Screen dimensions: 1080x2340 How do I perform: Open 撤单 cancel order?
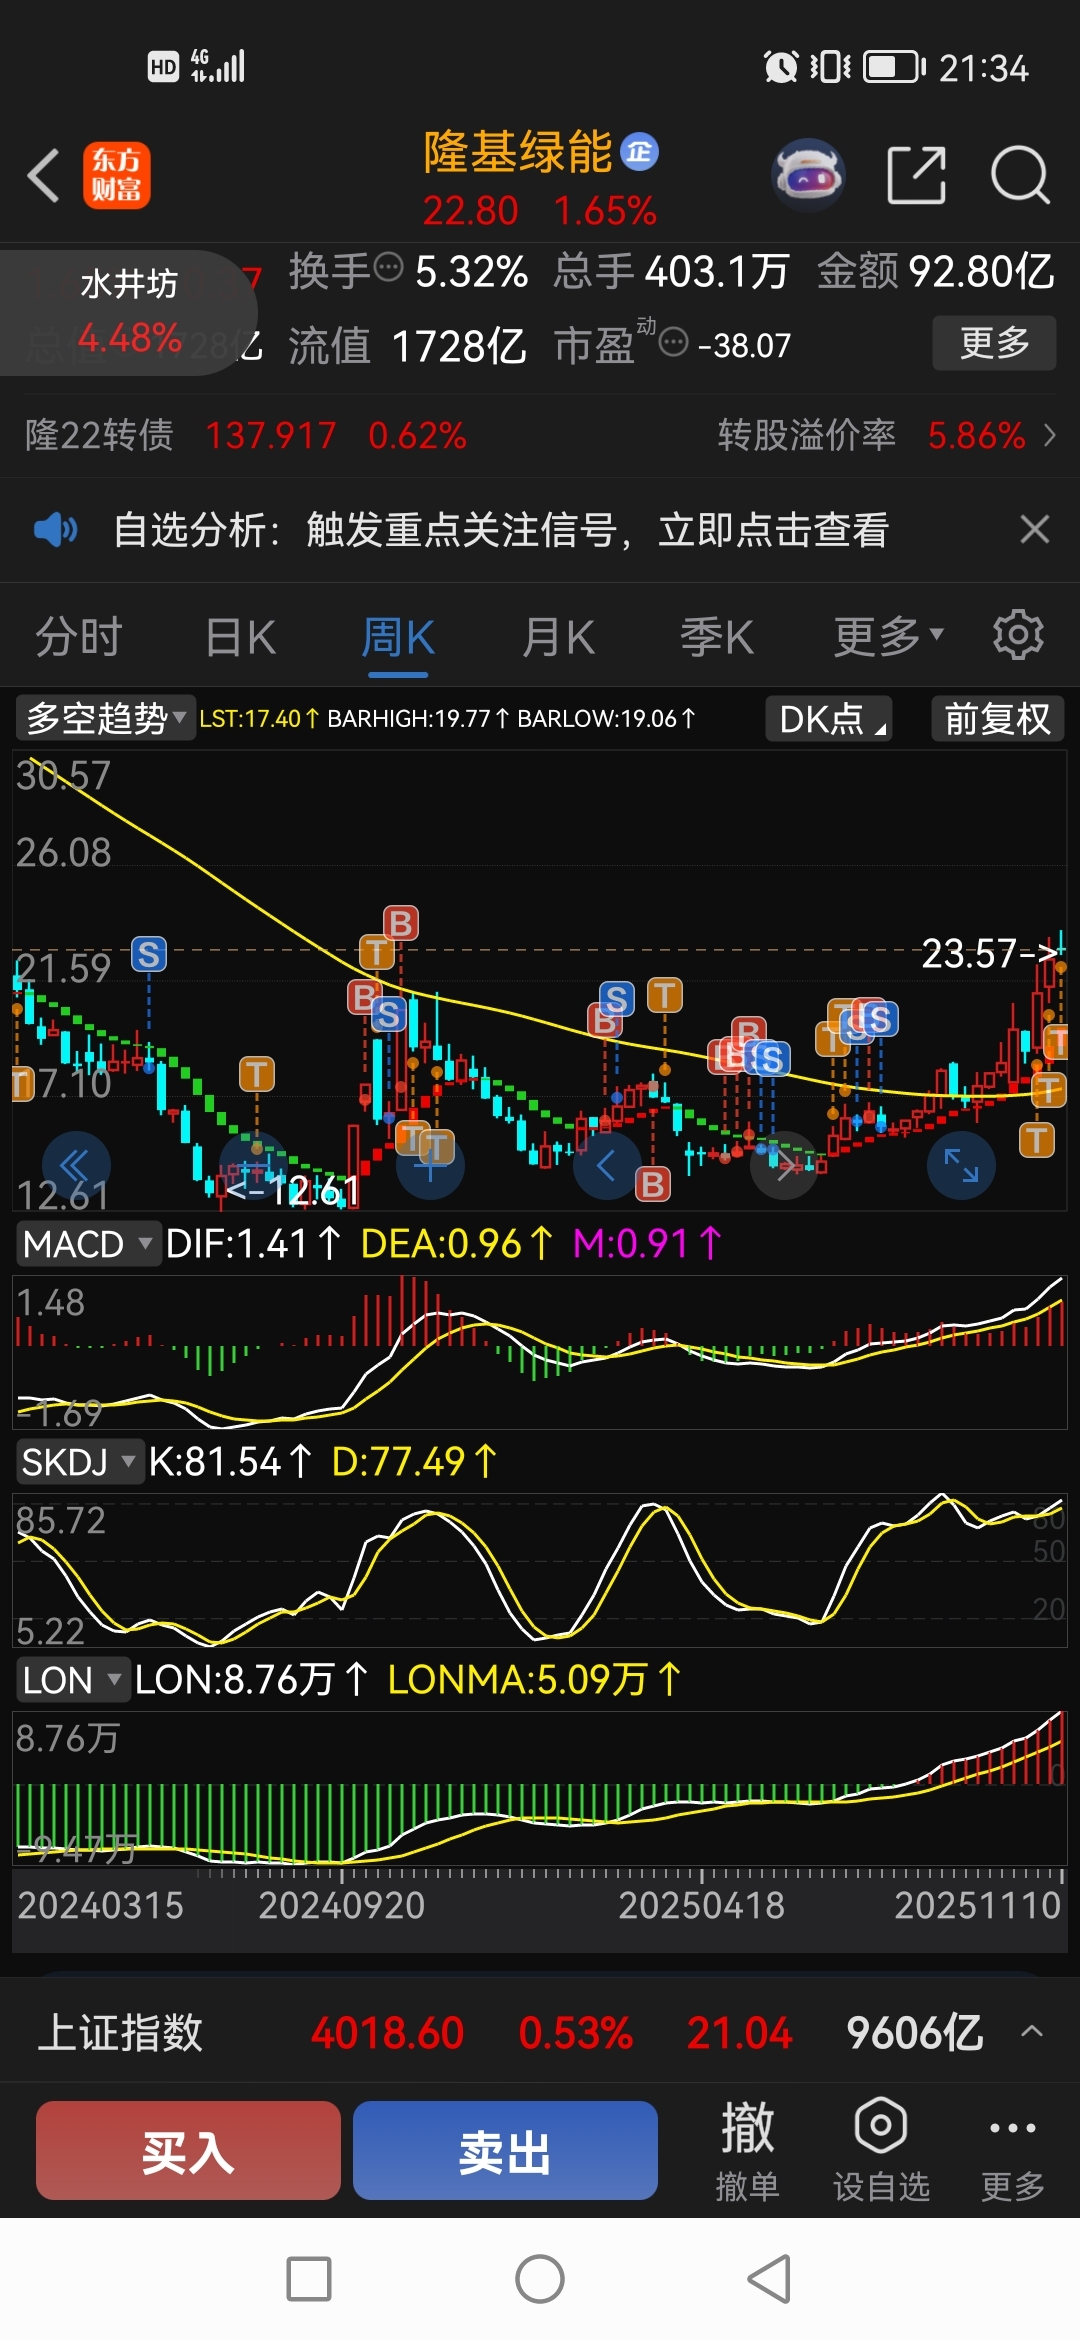(747, 2150)
